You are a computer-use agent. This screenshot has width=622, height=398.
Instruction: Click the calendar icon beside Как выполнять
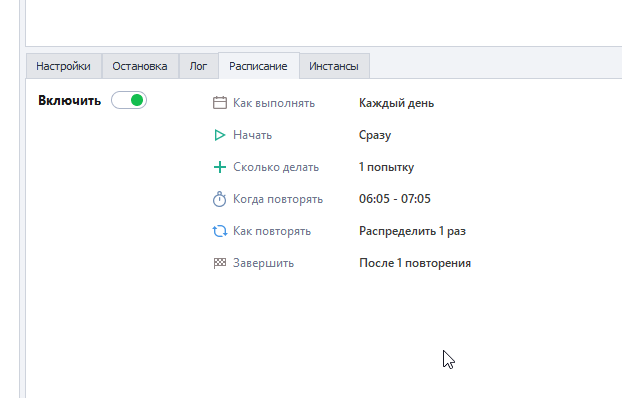(220, 103)
